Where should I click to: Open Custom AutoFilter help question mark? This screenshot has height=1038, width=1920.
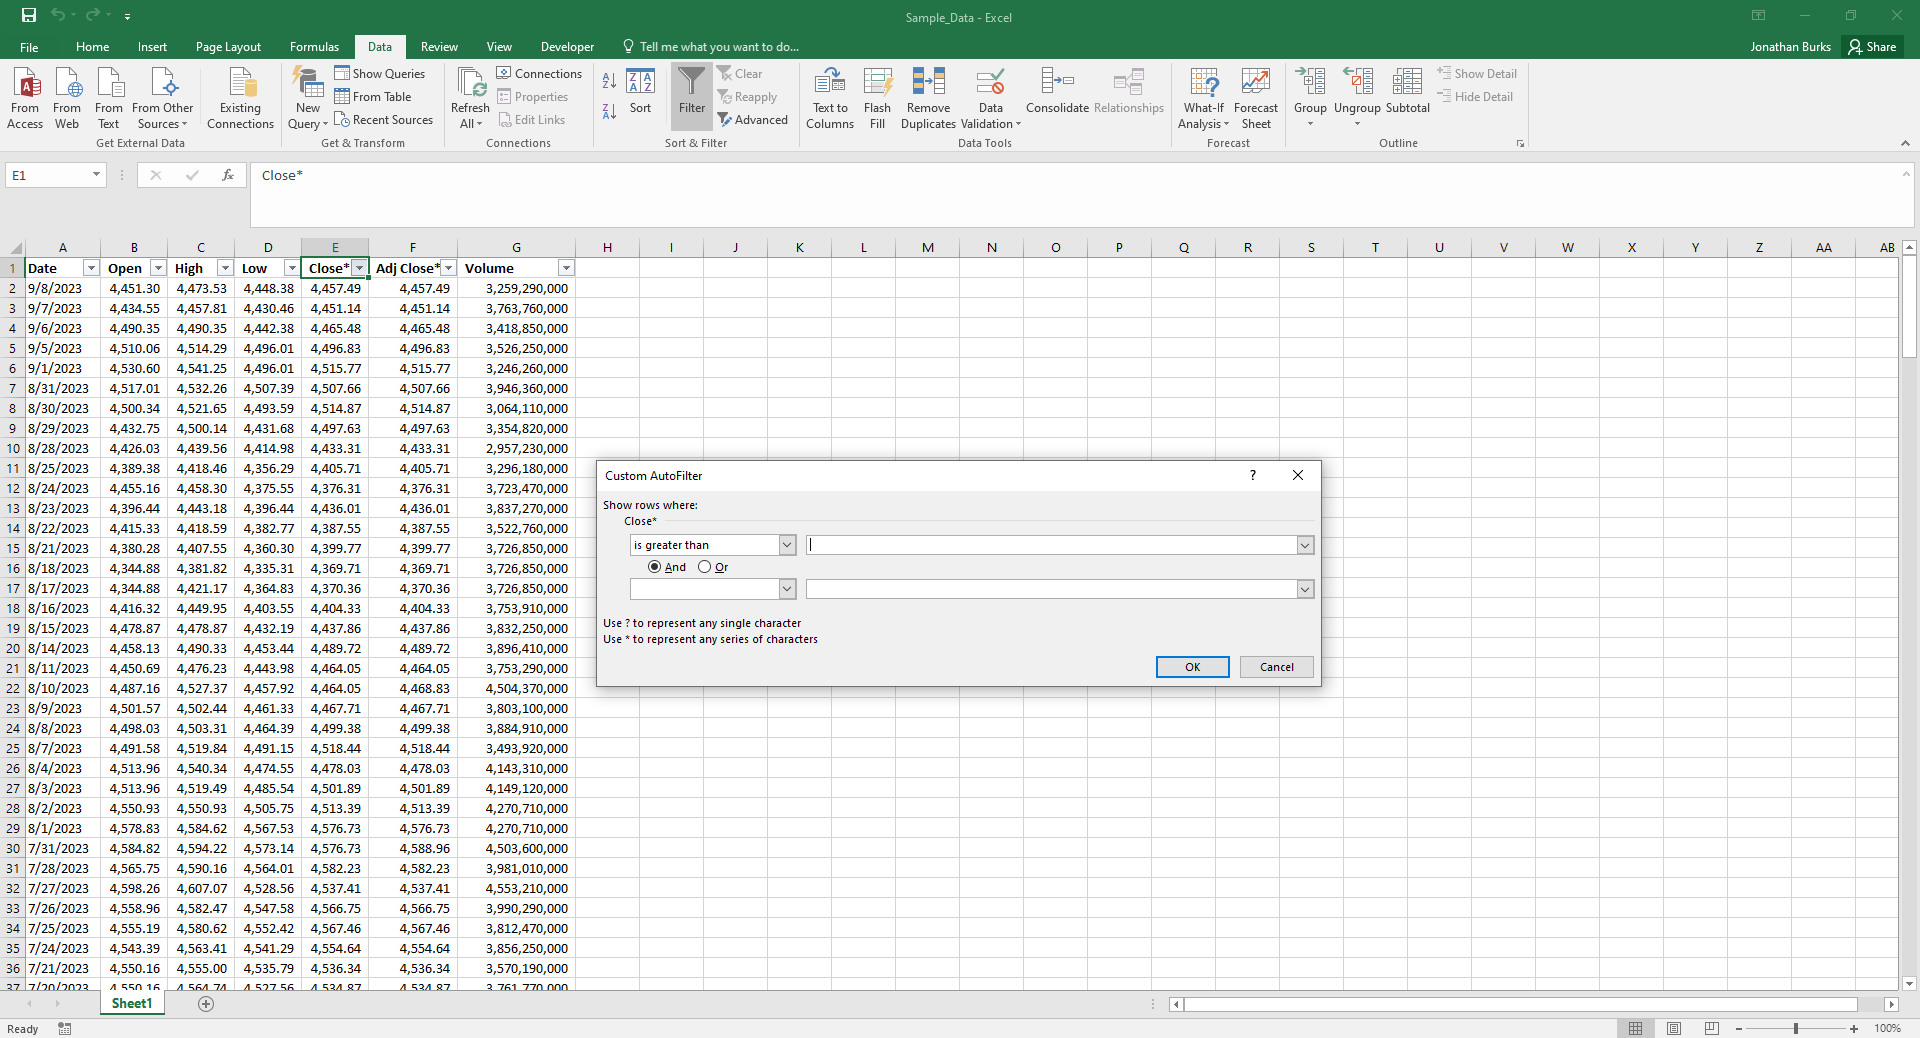[1252, 475]
